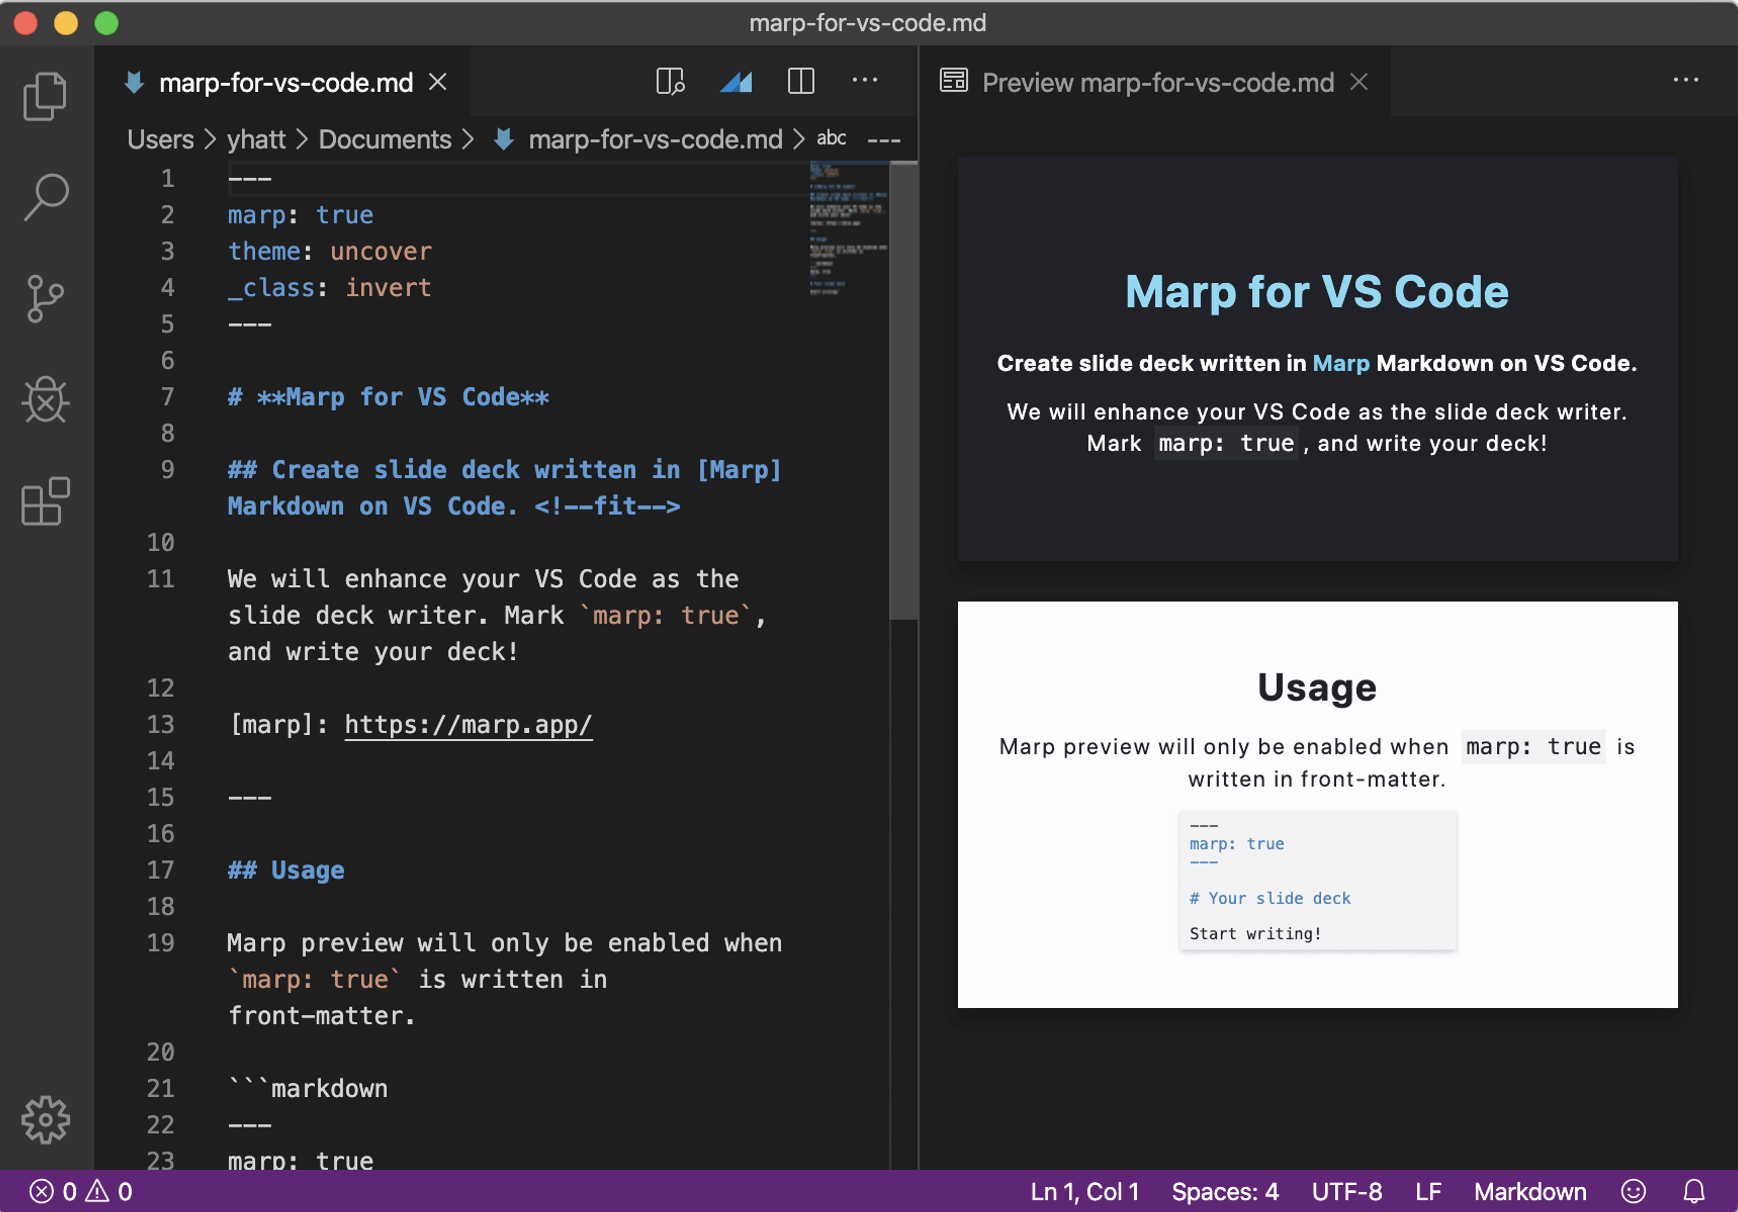Expand the Documents breadcrumb segment
Viewport: 1738px width, 1212px height.
384,139
